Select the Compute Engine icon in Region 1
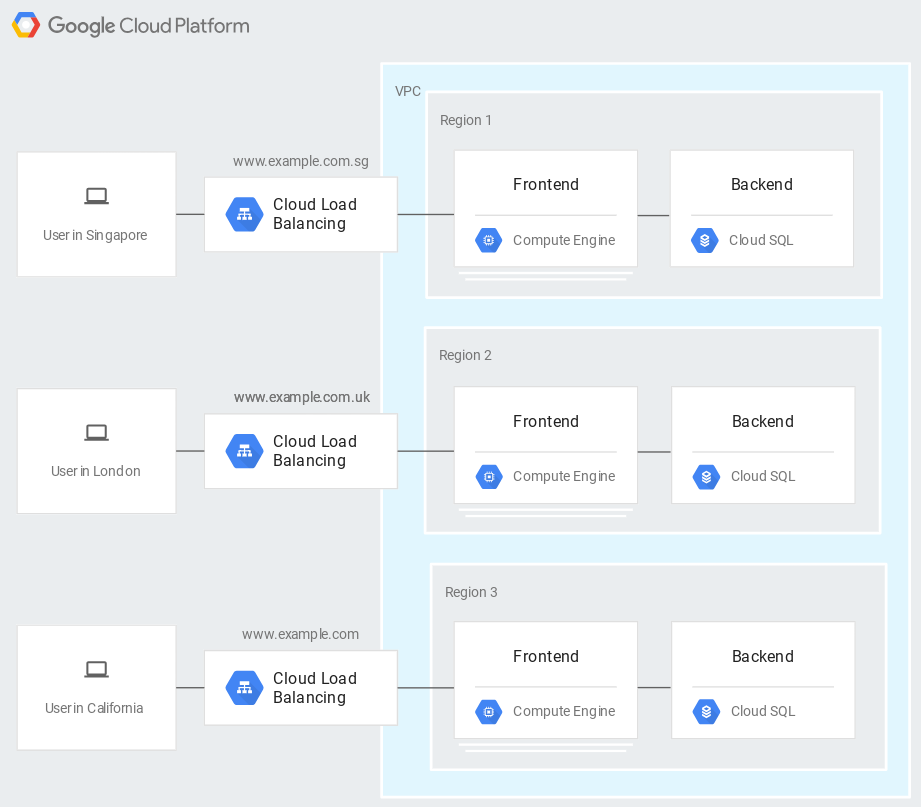The height and width of the screenshot is (807, 921). coord(489,240)
